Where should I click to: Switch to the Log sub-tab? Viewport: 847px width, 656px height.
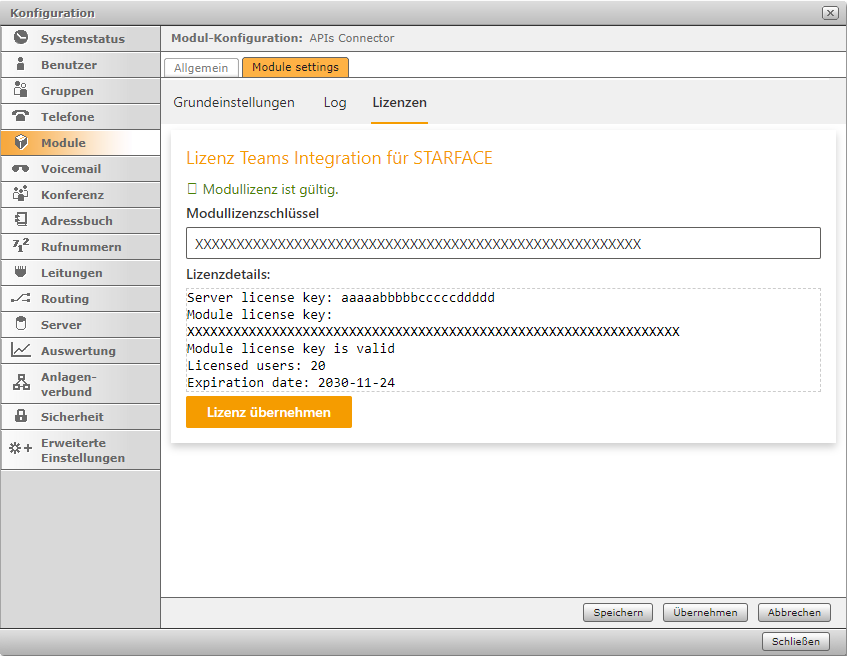pos(335,102)
